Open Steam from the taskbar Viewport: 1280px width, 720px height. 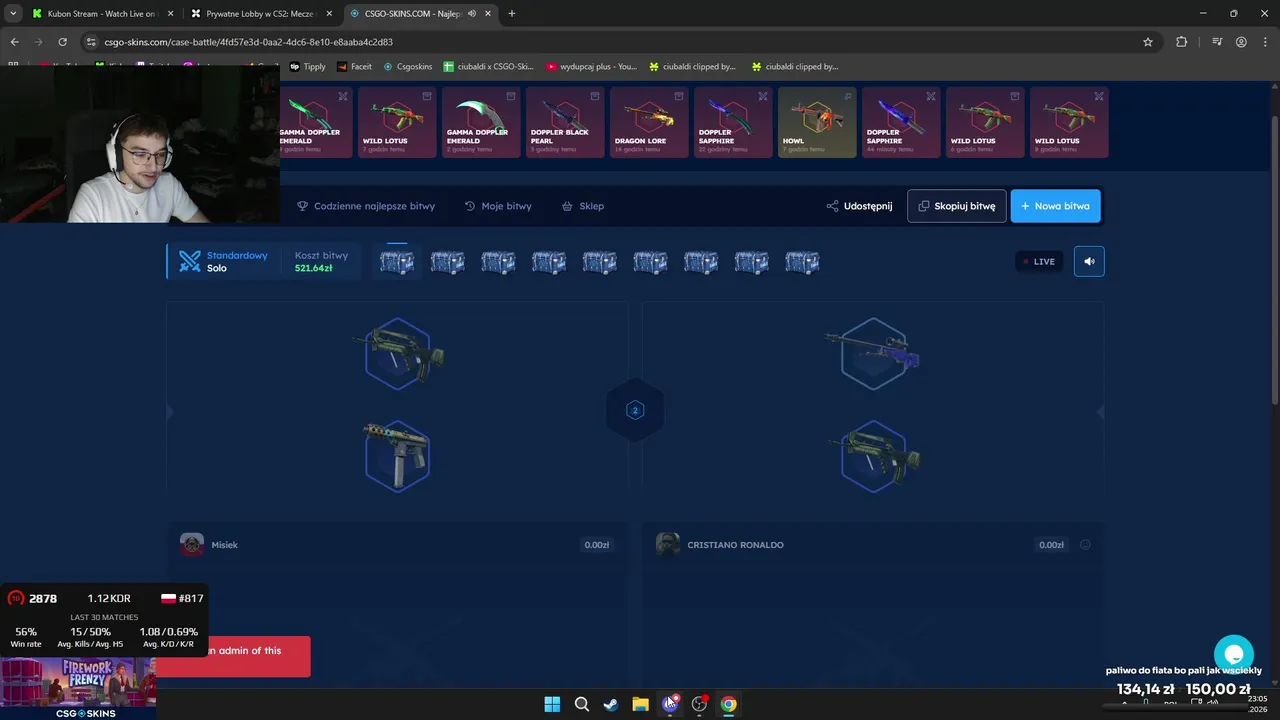(x=611, y=704)
